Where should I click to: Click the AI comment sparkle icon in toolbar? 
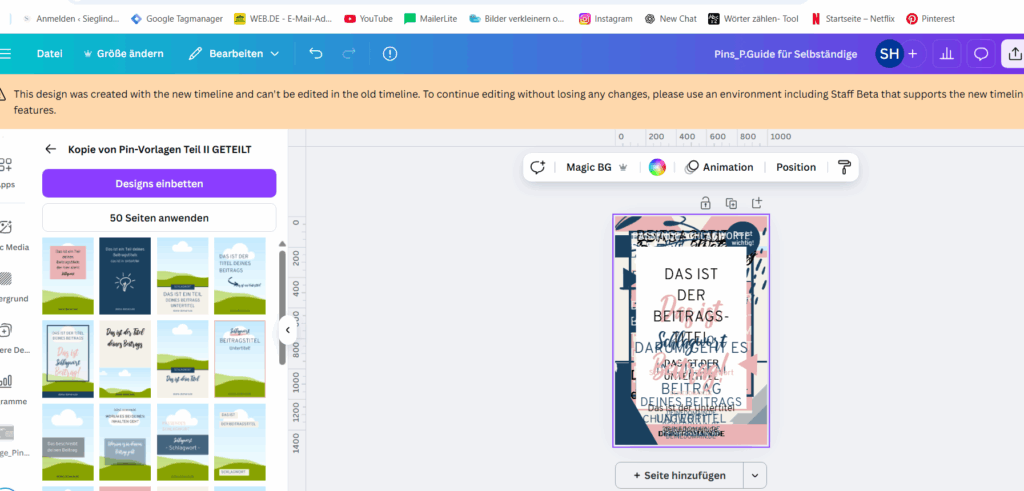pyautogui.click(x=538, y=167)
